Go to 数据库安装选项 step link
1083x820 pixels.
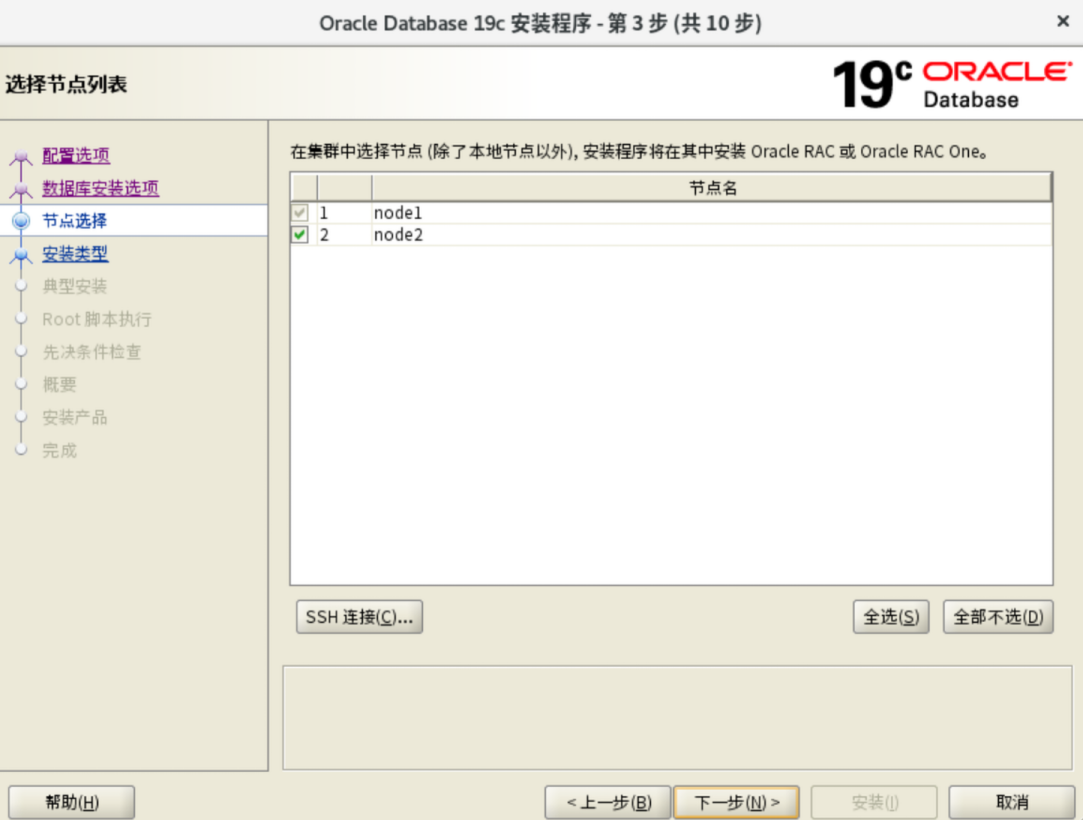pos(100,188)
